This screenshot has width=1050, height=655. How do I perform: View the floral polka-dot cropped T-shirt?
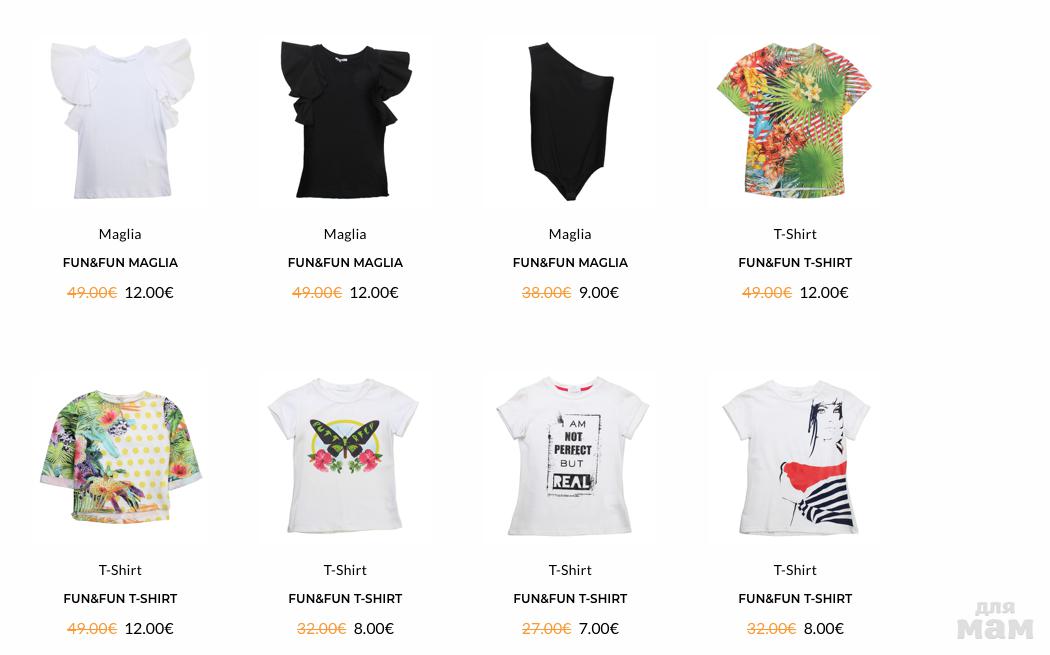[x=121, y=455]
